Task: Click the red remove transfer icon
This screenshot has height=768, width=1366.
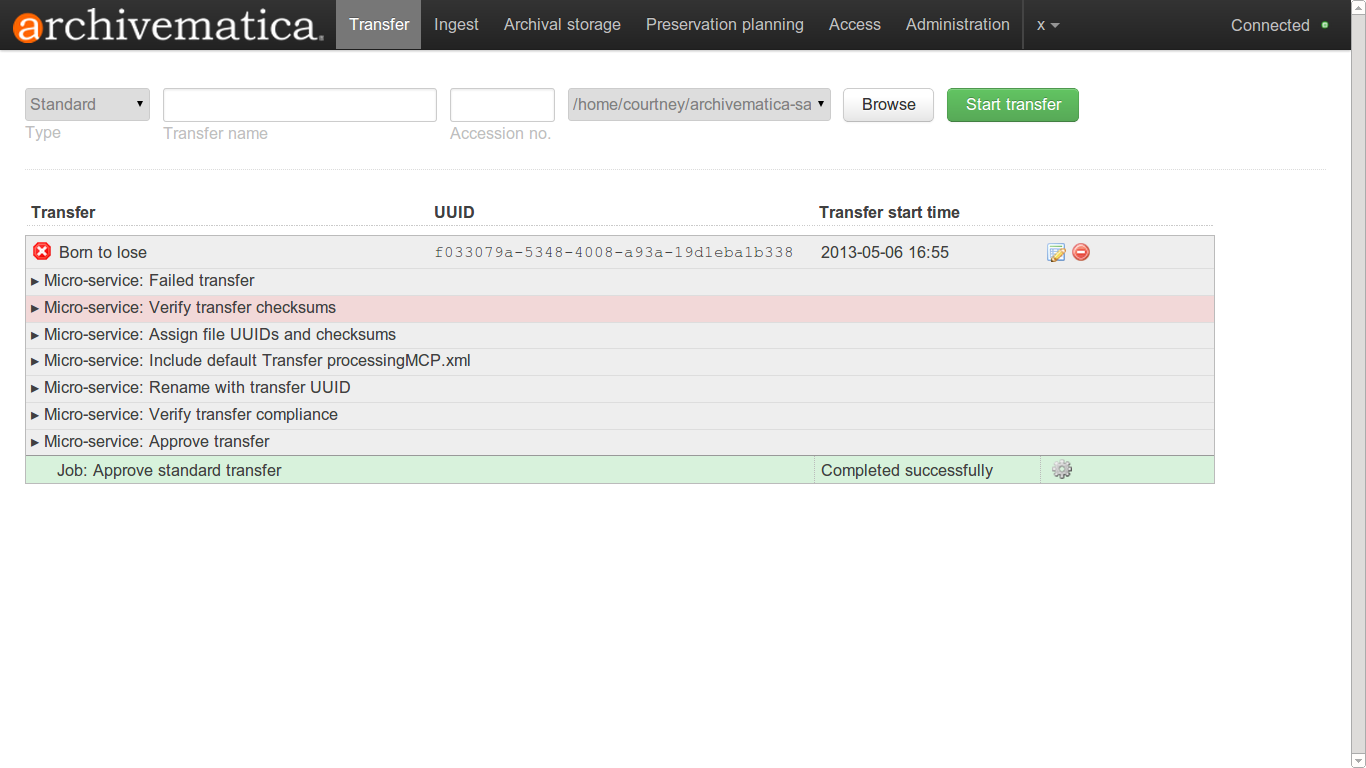Action: (1081, 253)
